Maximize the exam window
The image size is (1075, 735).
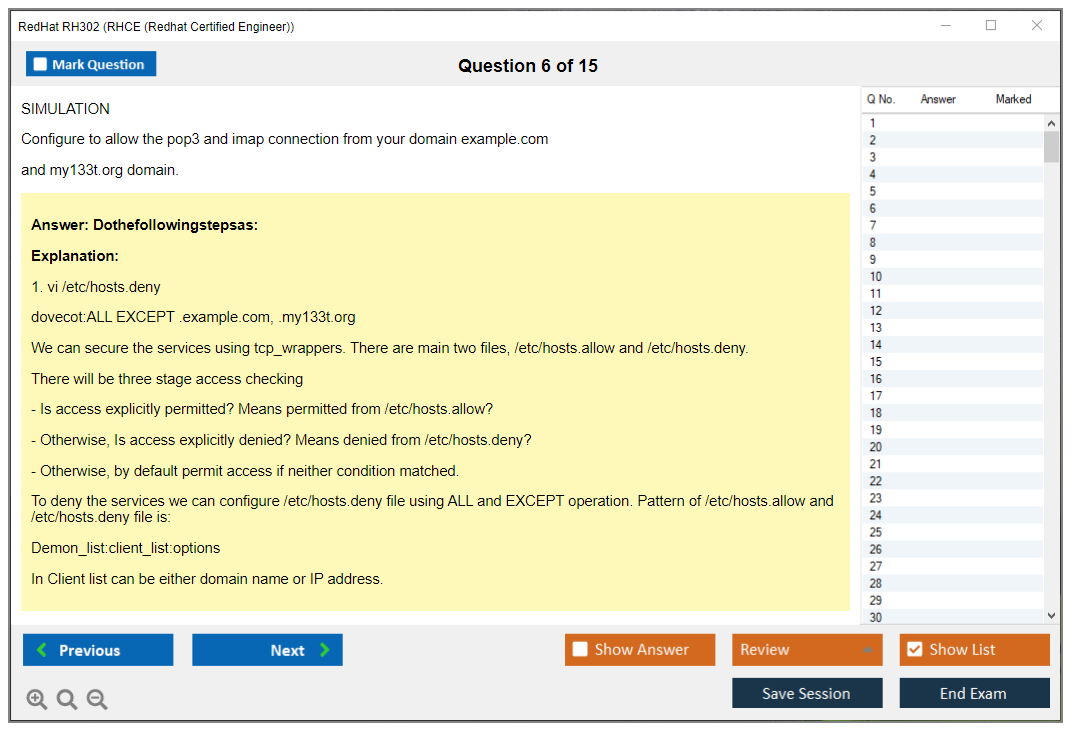point(991,26)
